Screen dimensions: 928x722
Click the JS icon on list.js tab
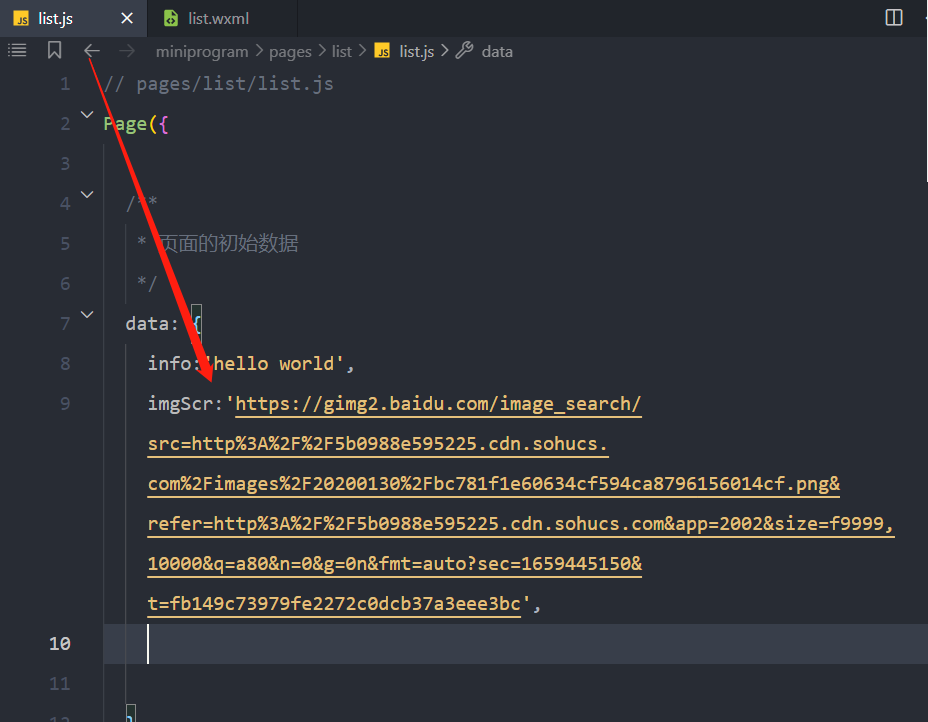pyautogui.click(x=21, y=18)
